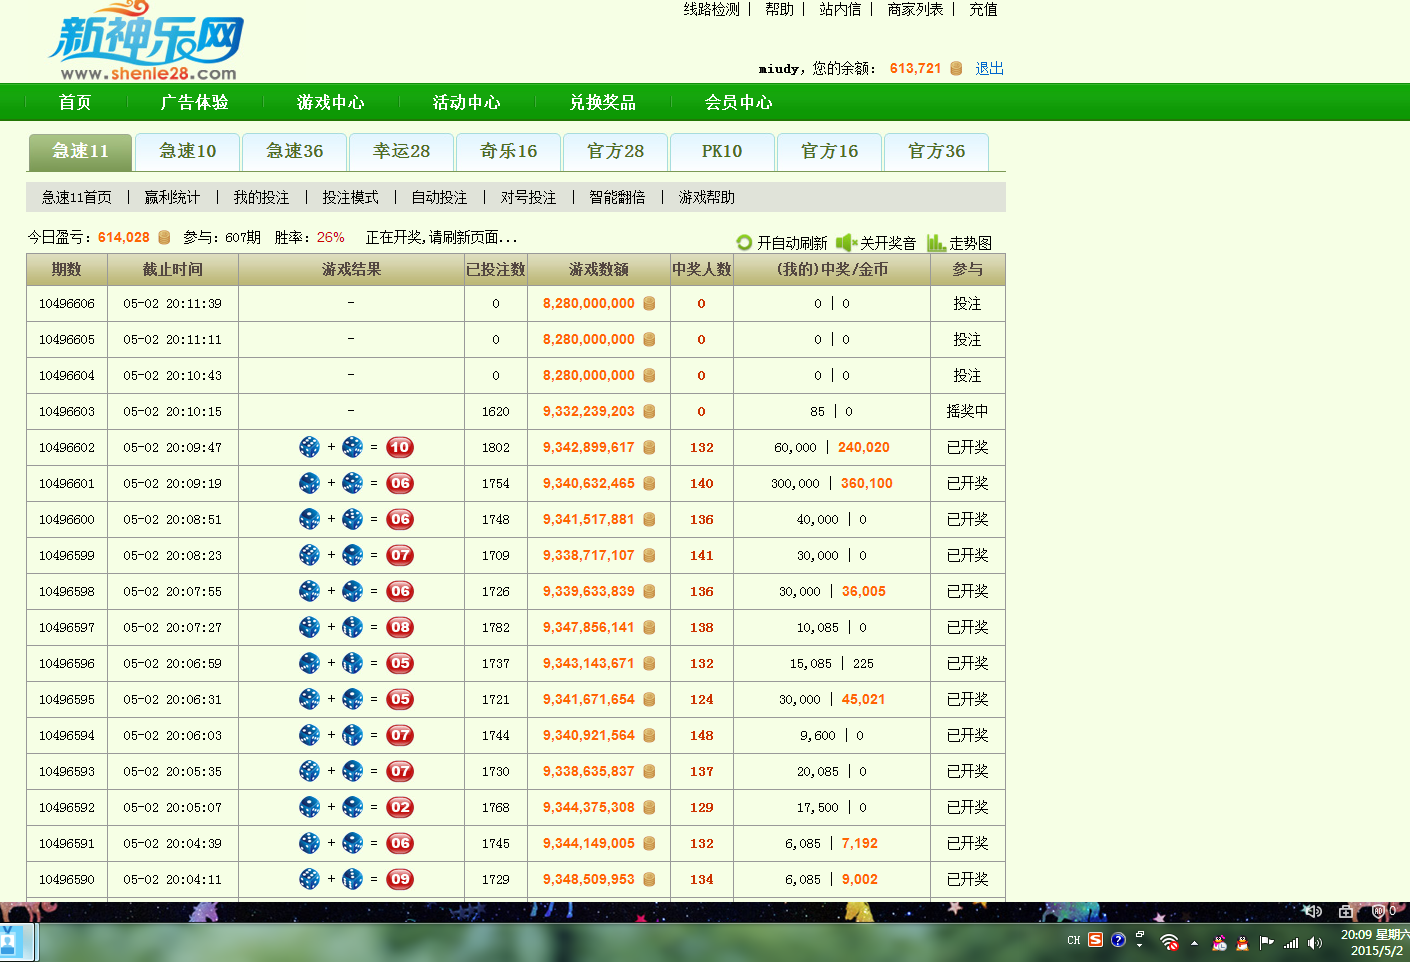1410x962 pixels.
Task: Click 已开奖 for period 10496601
Action: [x=967, y=483]
